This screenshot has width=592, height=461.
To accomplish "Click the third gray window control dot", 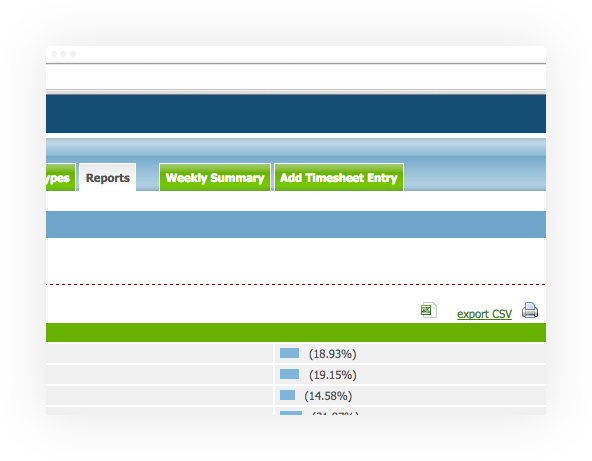I will 73,54.
